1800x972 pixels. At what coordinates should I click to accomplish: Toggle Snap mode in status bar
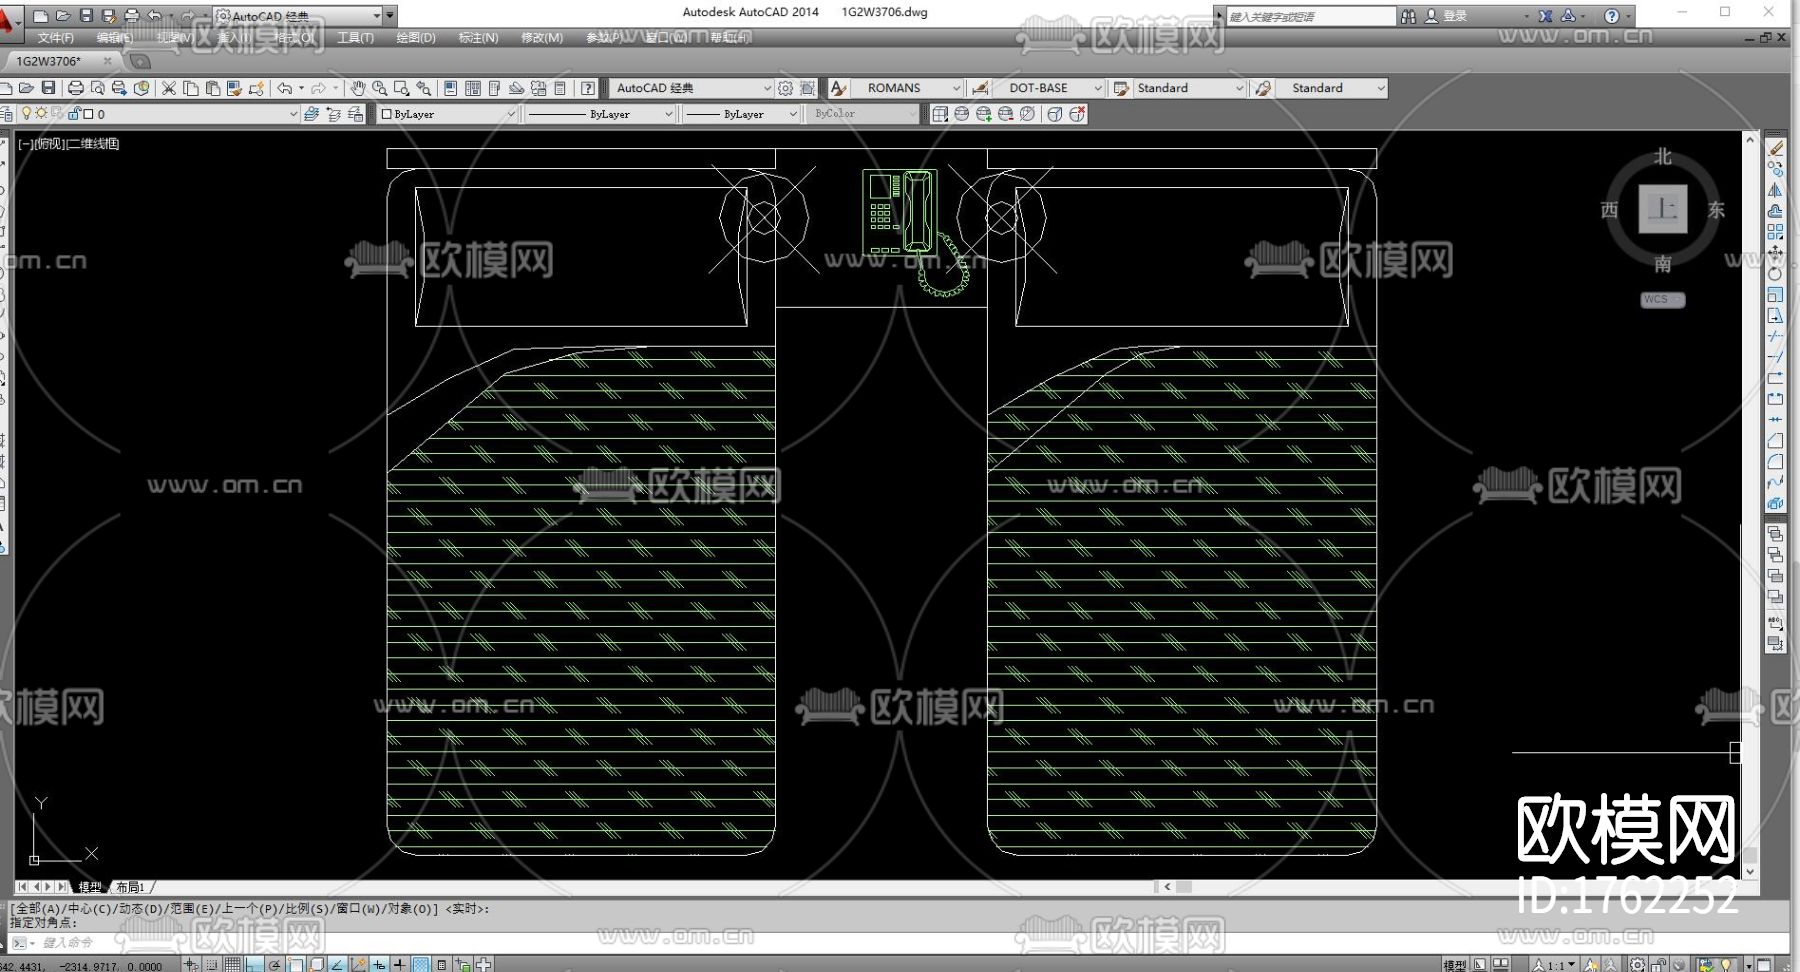coord(211,964)
